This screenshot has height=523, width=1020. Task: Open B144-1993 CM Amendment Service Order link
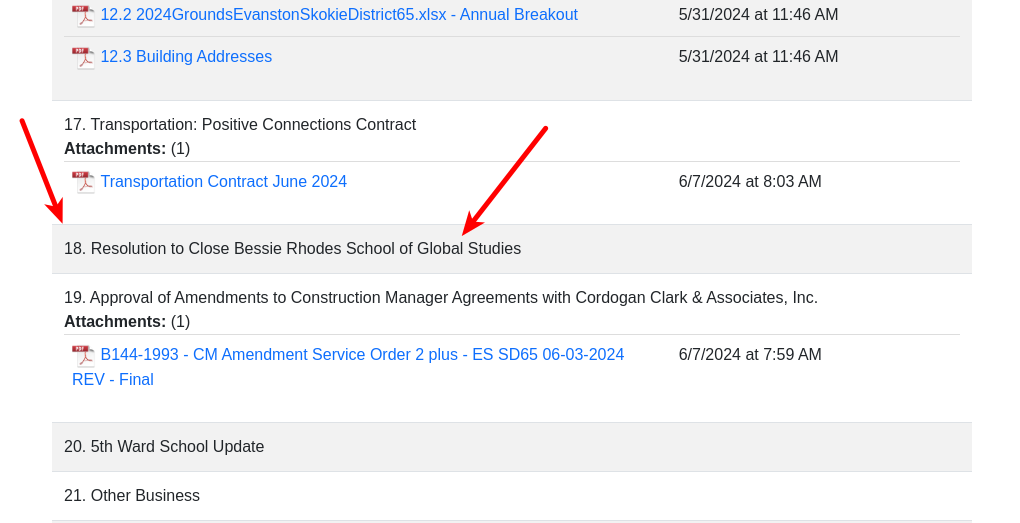pos(348,367)
